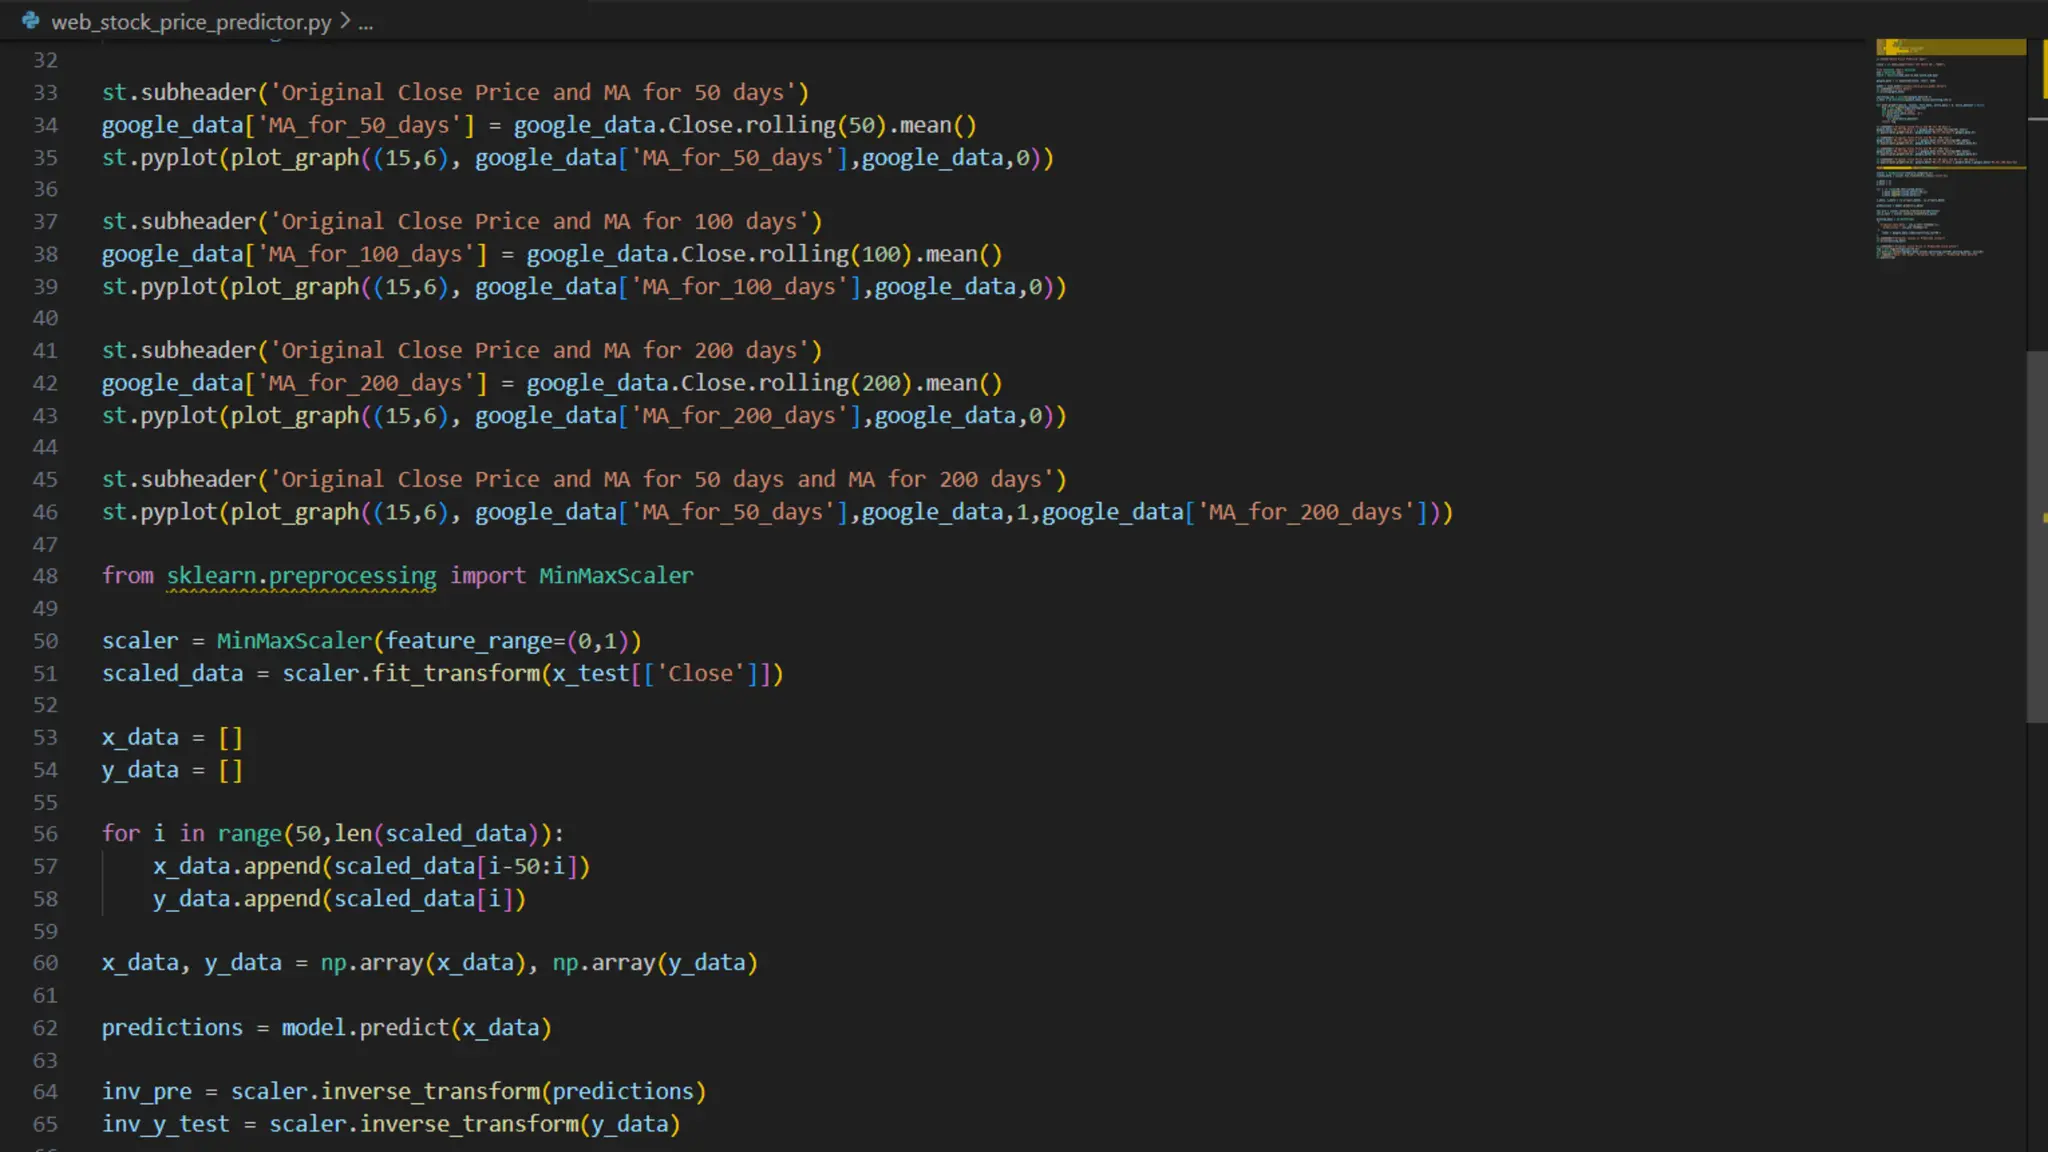Click the fit_transform method on line 51
The height and width of the screenshot is (1152, 2048).
(x=455, y=674)
